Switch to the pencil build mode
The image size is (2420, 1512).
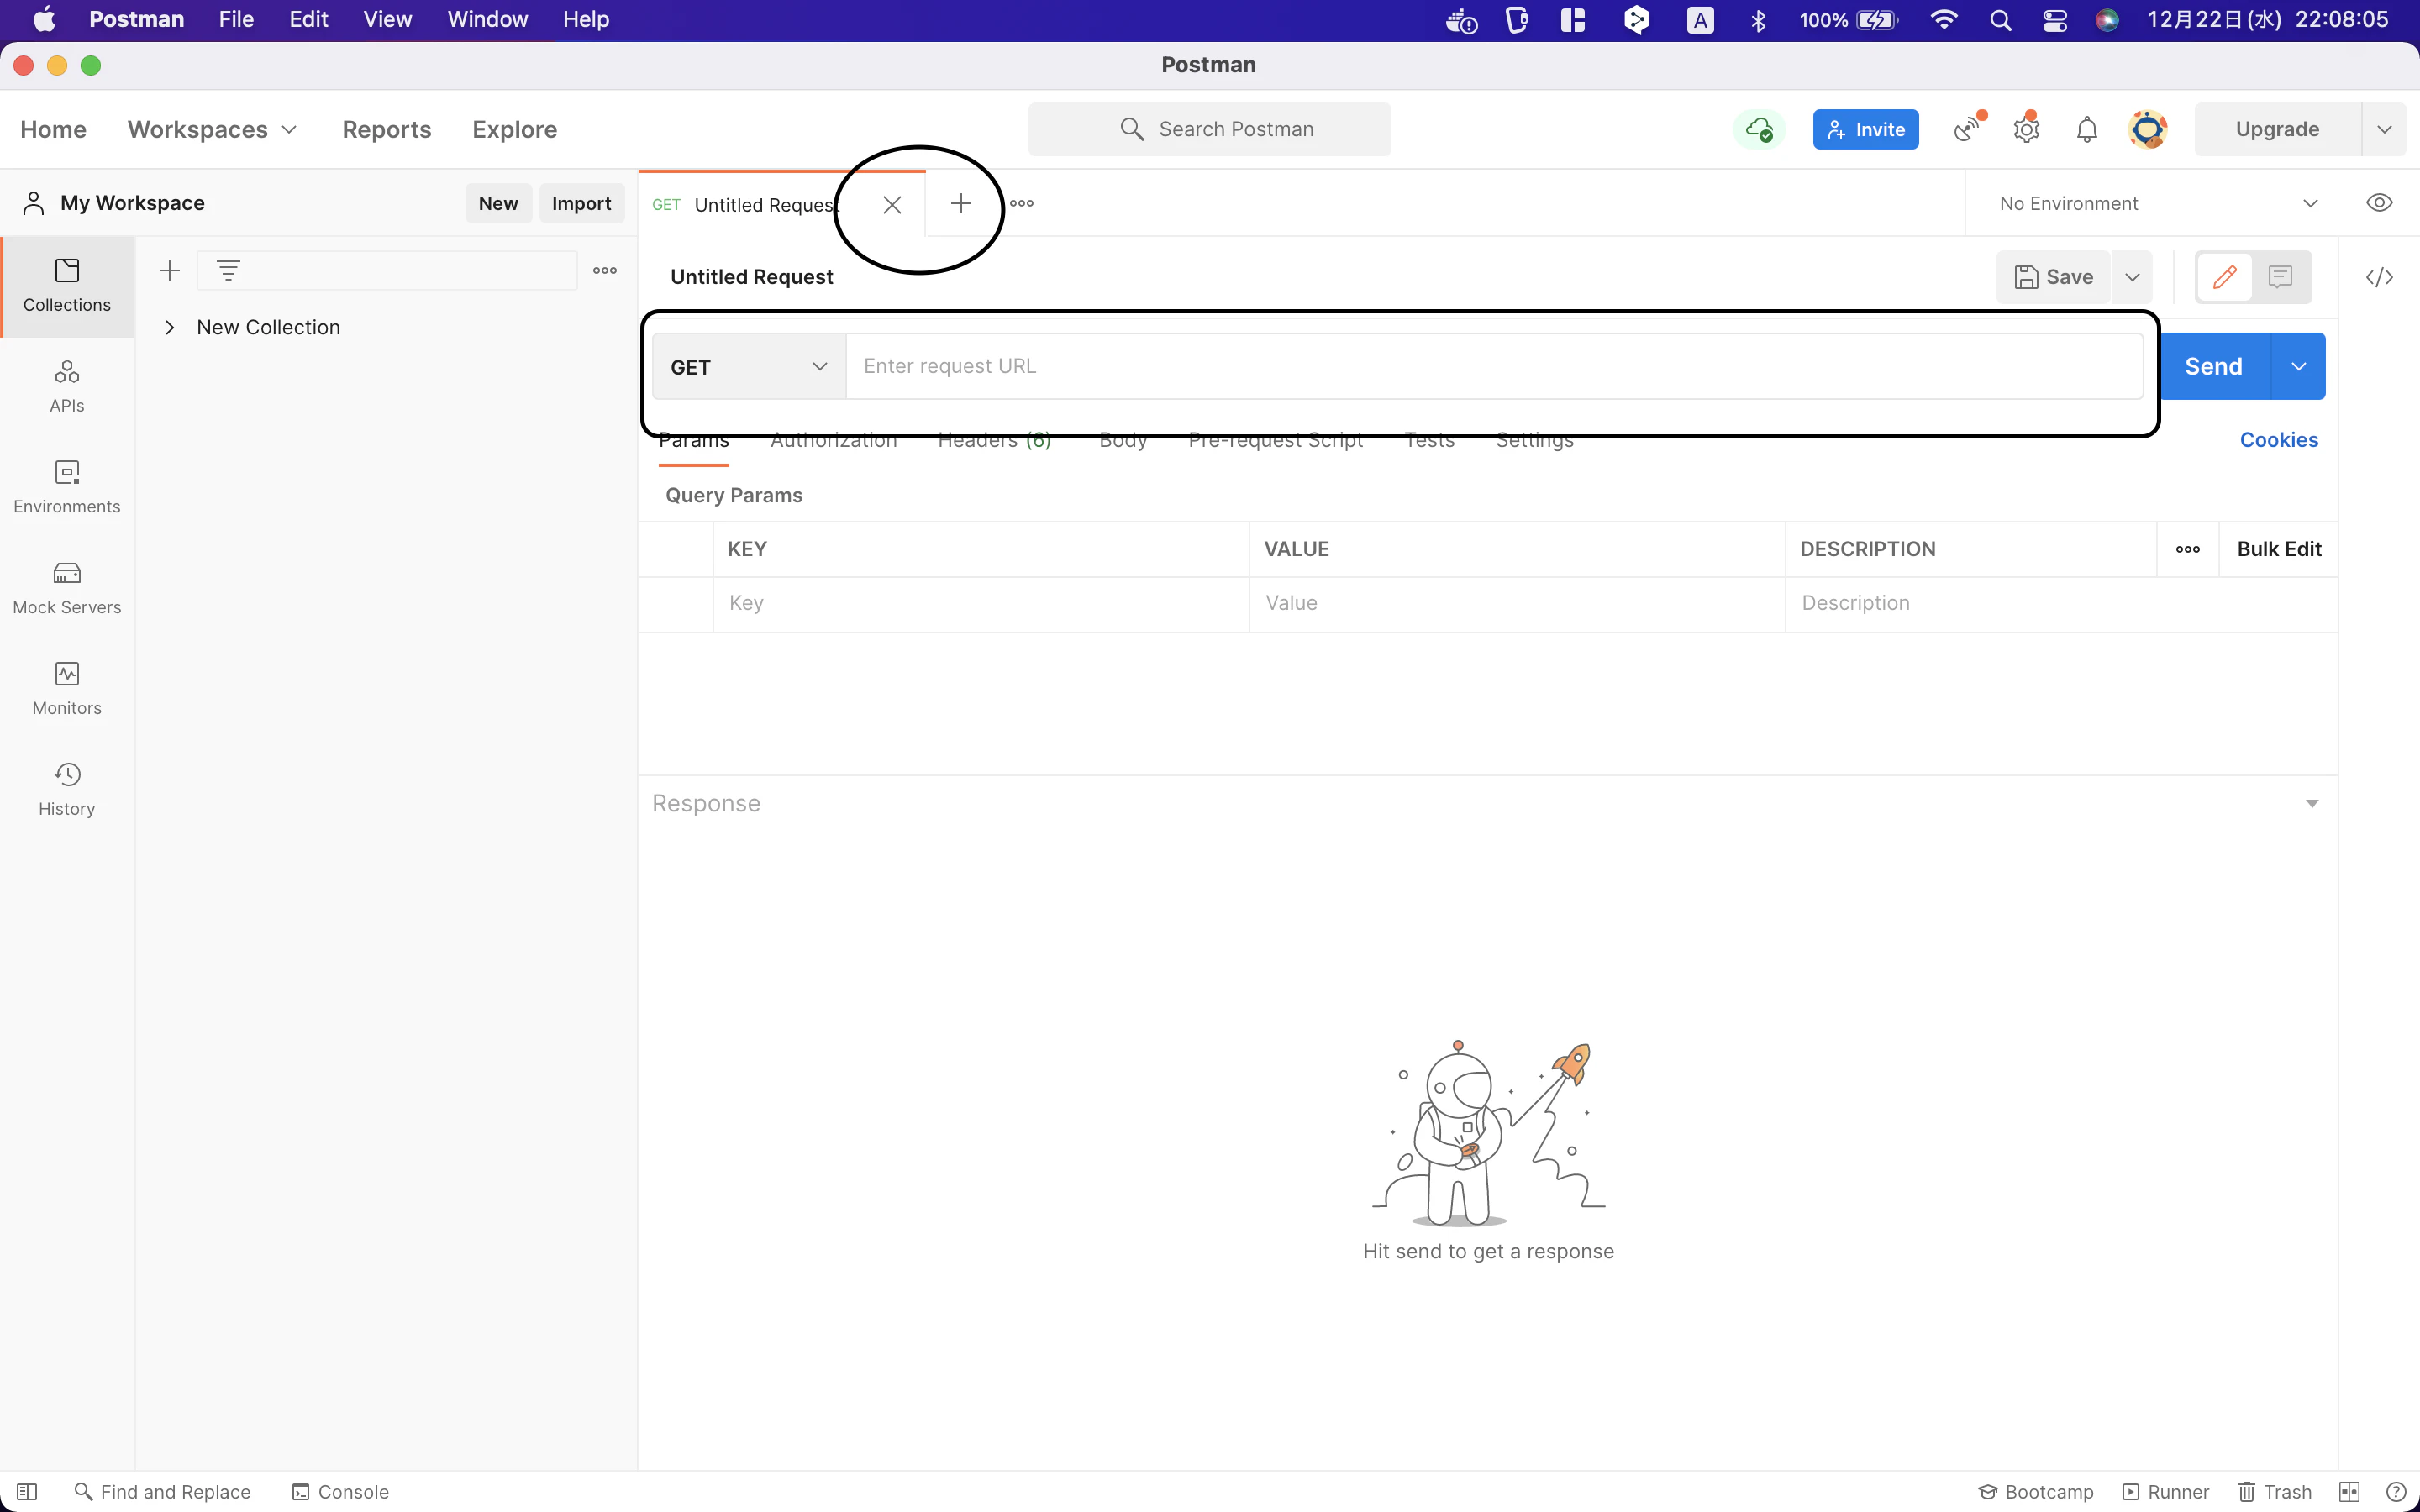pyautogui.click(x=2224, y=277)
